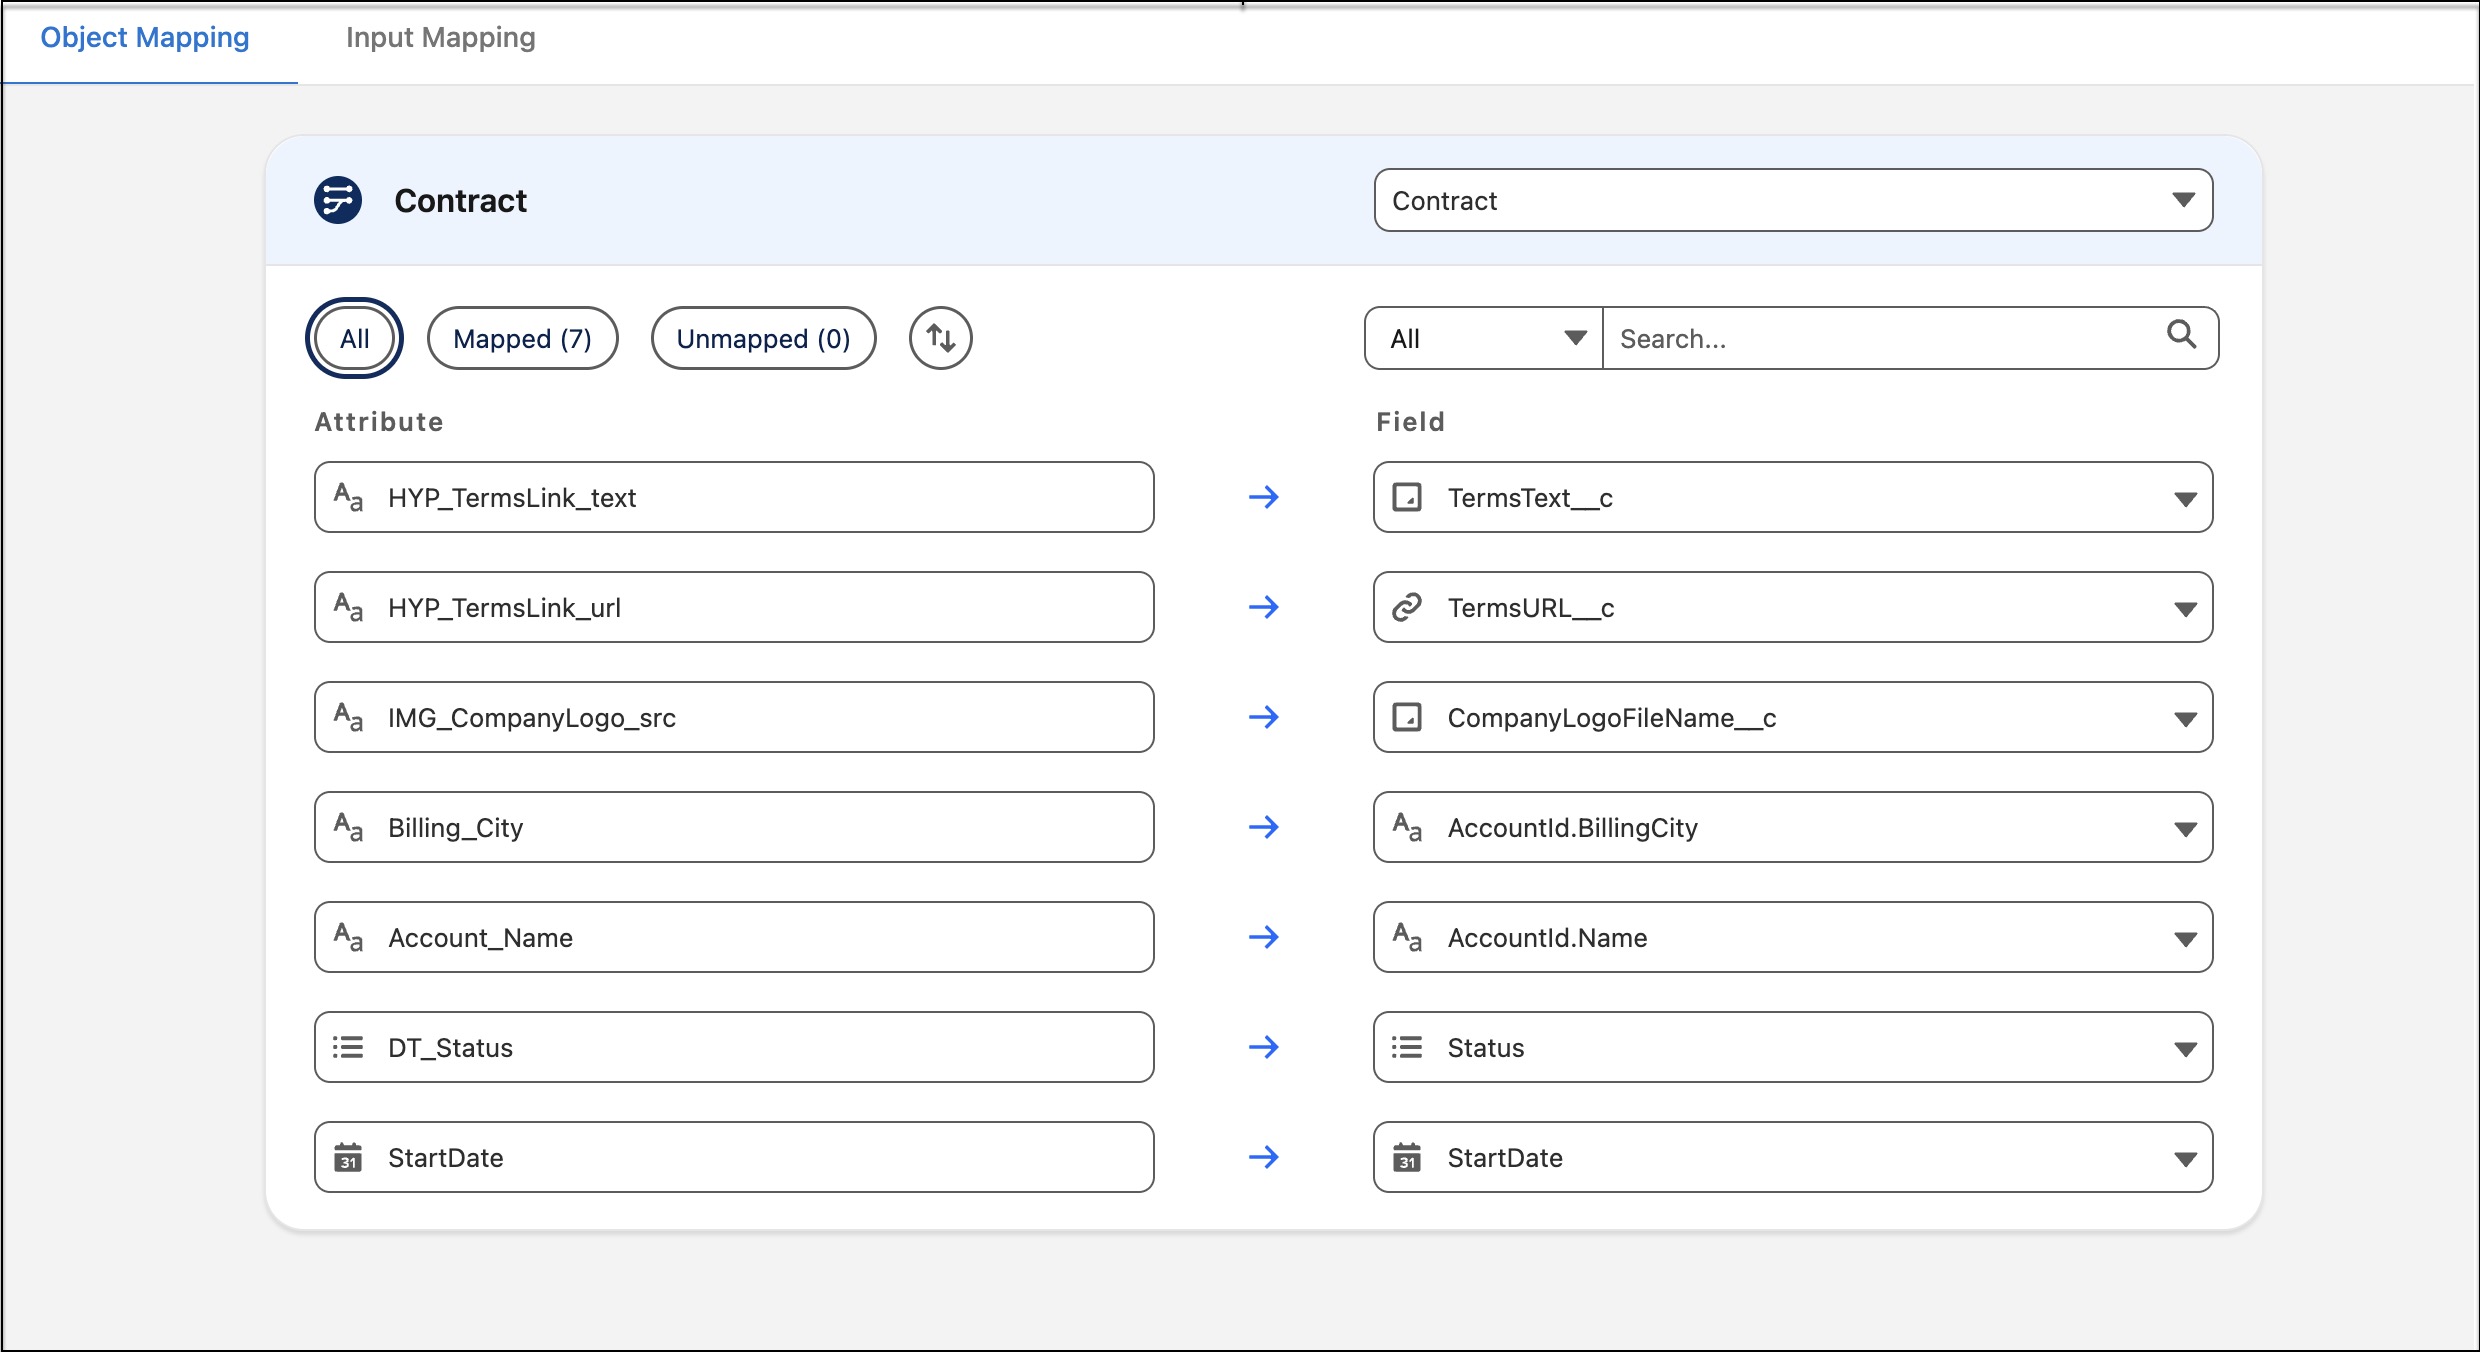Open the Input Mapping tab
Viewport: 2480px width, 1352px height.
pyautogui.click(x=441, y=38)
